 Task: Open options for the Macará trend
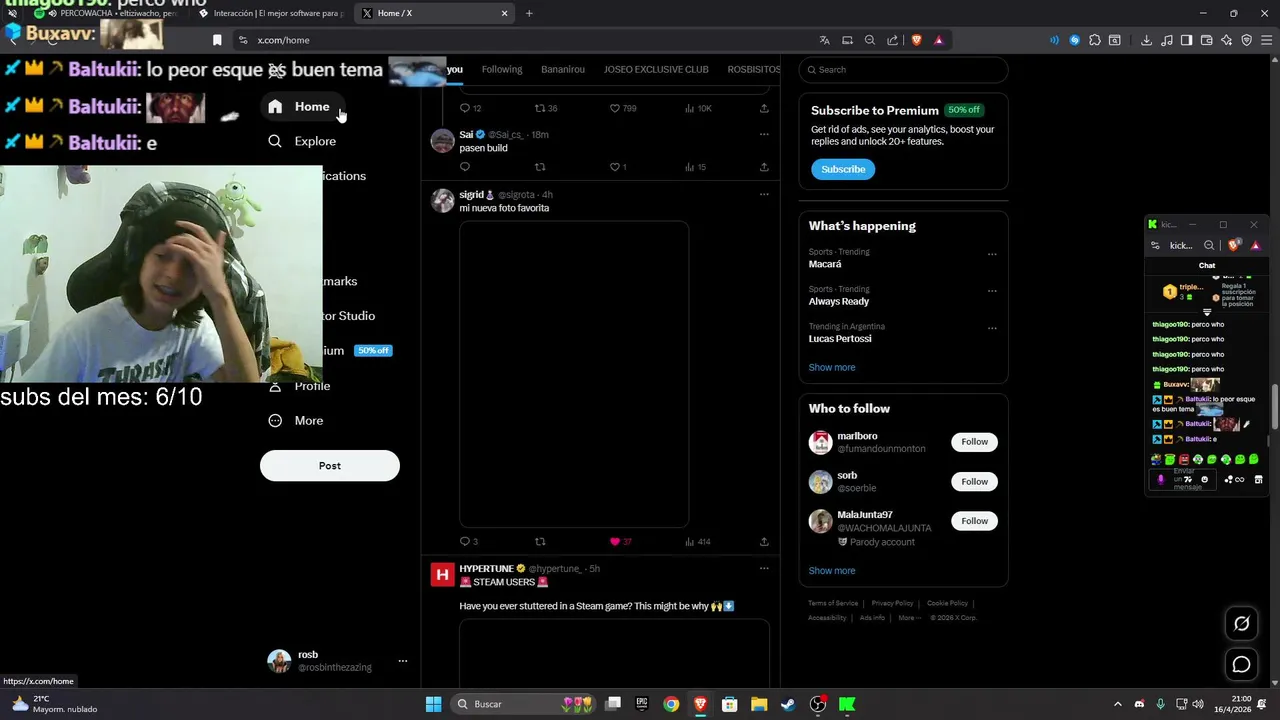(992, 254)
